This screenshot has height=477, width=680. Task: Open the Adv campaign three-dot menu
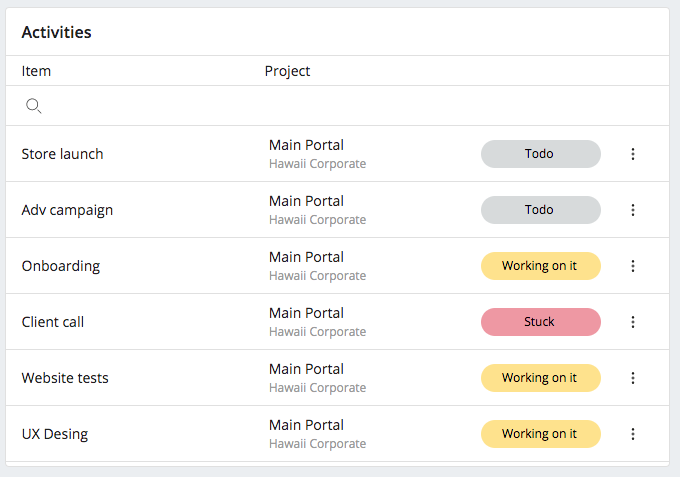click(633, 210)
